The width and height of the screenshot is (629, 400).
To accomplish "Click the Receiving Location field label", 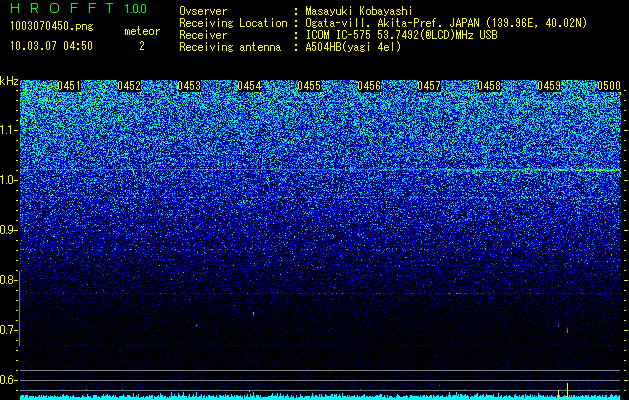I will coord(233,23).
